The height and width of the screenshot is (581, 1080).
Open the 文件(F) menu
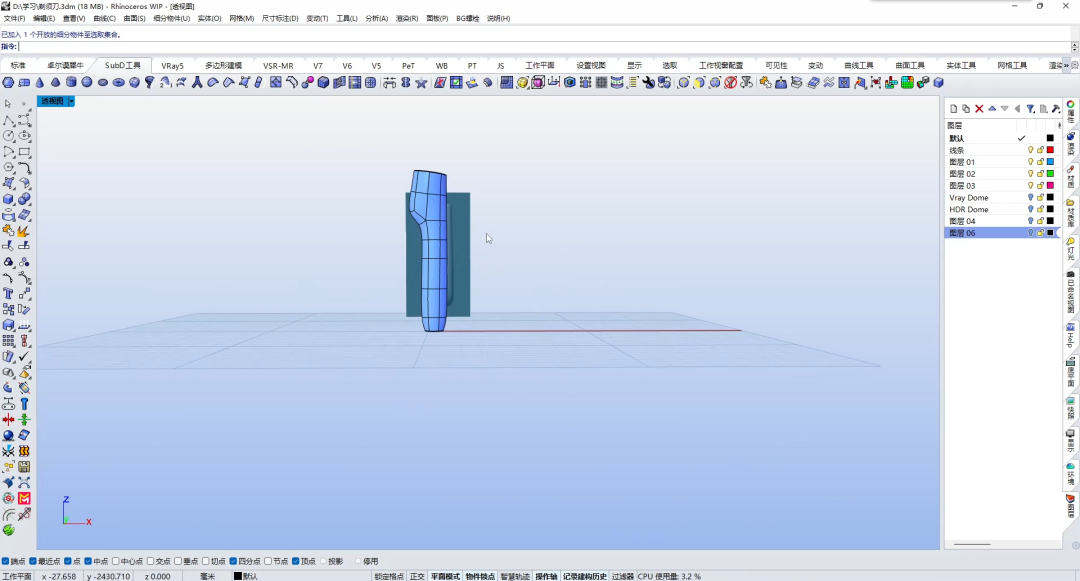(x=14, y=19)
